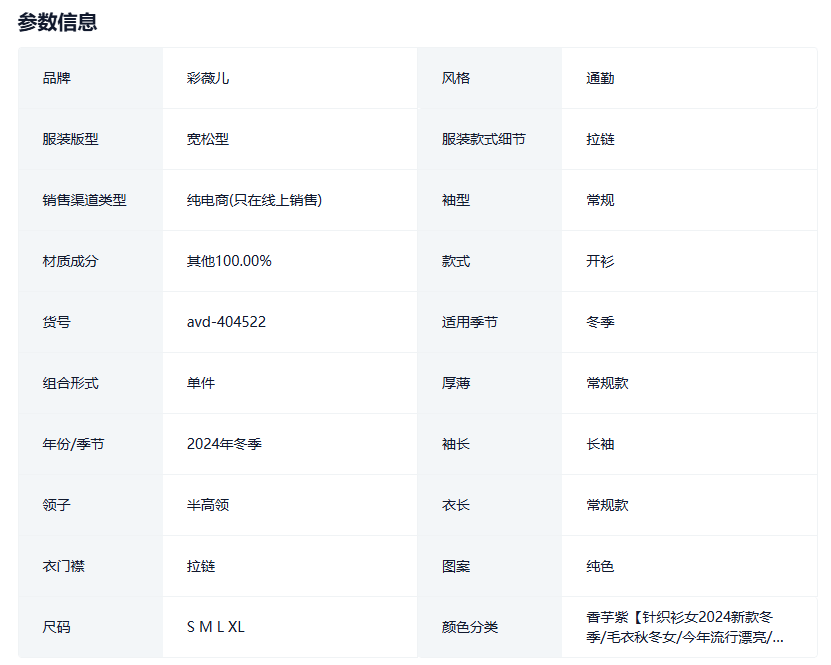Select the 单件 combination value
Image resolution: width=831 pixels, height=665 pixels.
click(x=201, y=383)
